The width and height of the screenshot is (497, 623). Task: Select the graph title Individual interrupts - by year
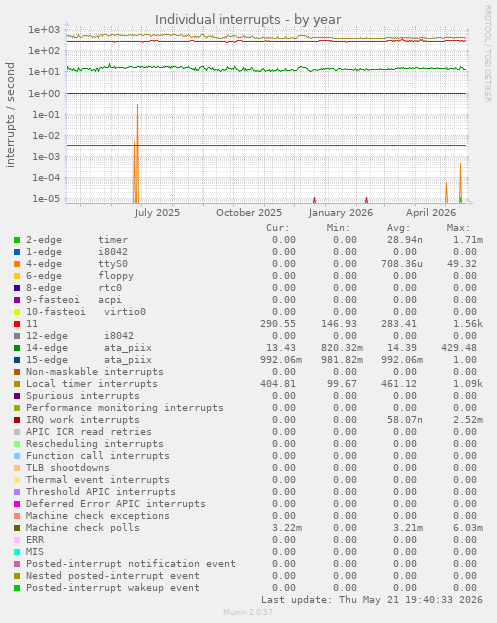[x=248, y=19]
